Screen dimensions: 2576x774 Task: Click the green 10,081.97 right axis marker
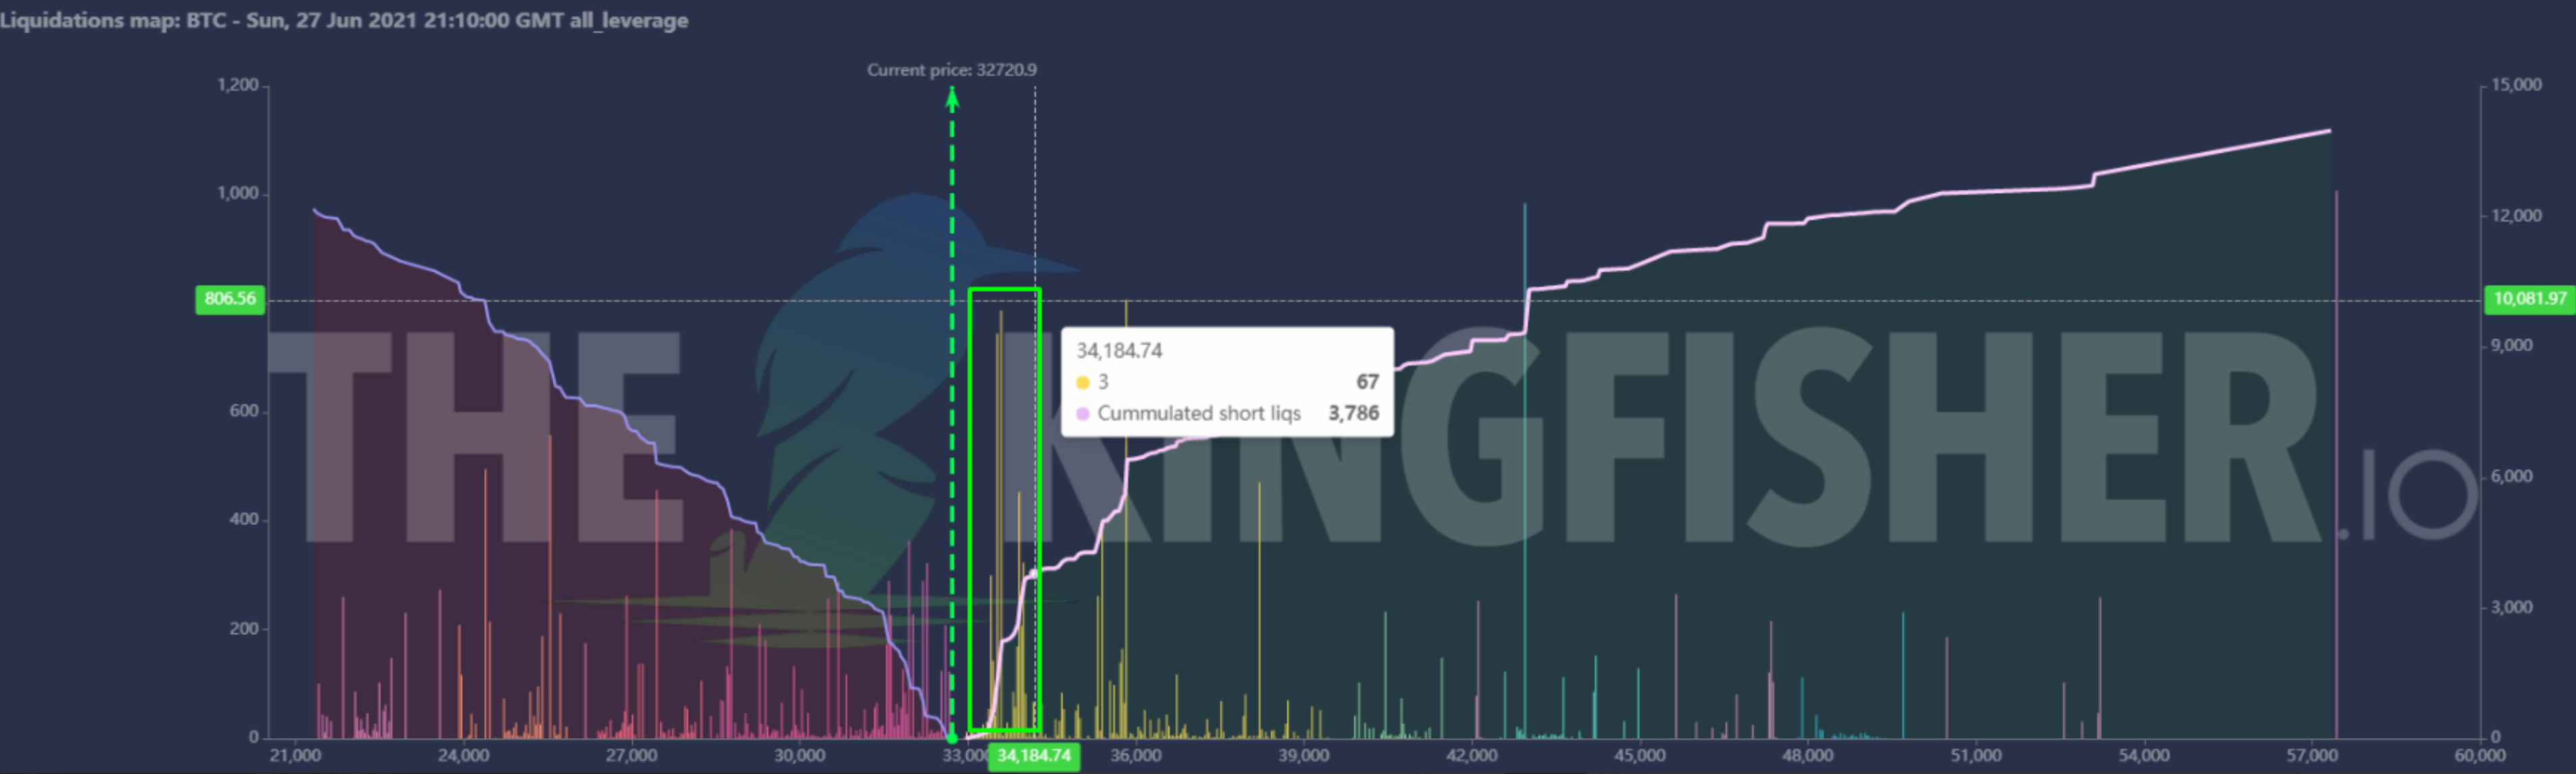pyautogui.click(x=2529, y=299)
